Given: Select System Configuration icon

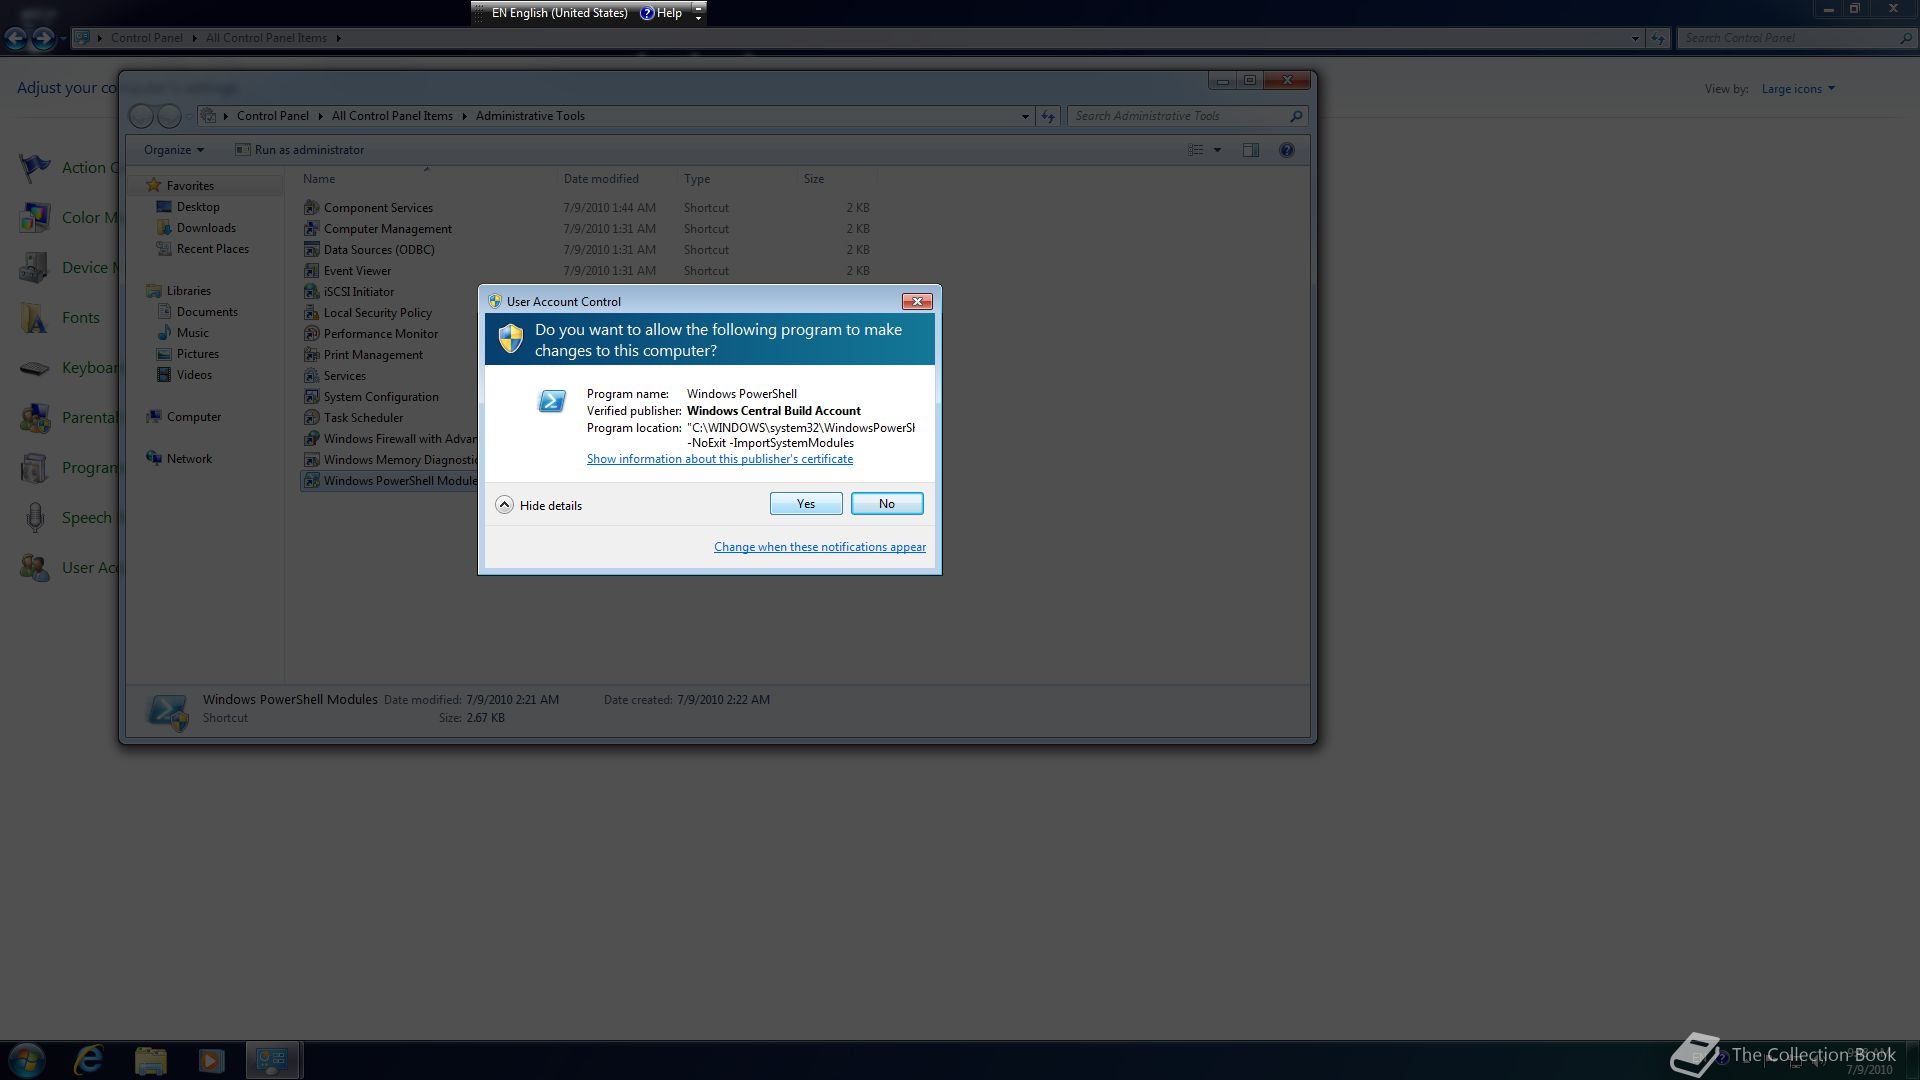Looking at the screenshot, I should [x=312, y=397].
